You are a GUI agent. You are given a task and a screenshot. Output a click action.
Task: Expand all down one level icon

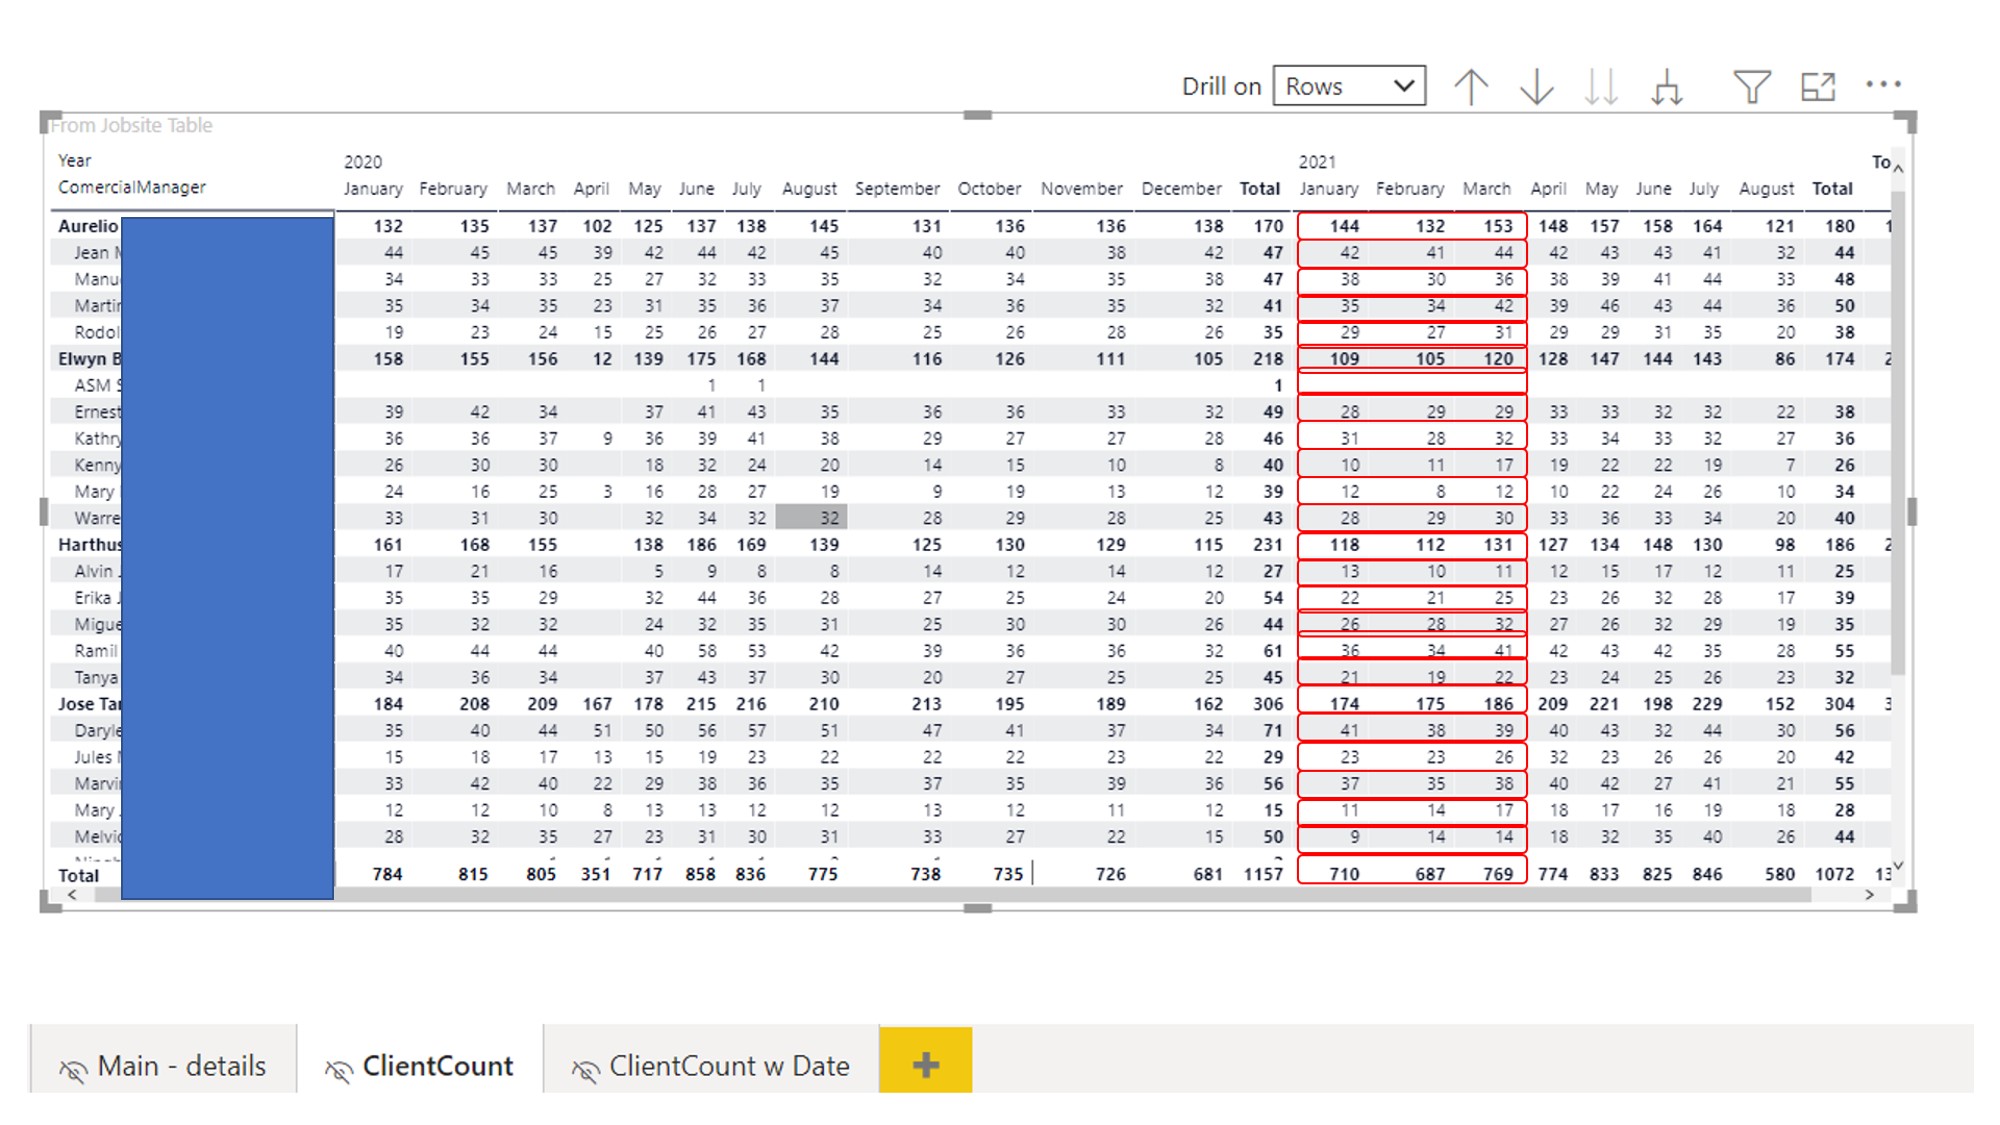click(x=1667, y=87)
